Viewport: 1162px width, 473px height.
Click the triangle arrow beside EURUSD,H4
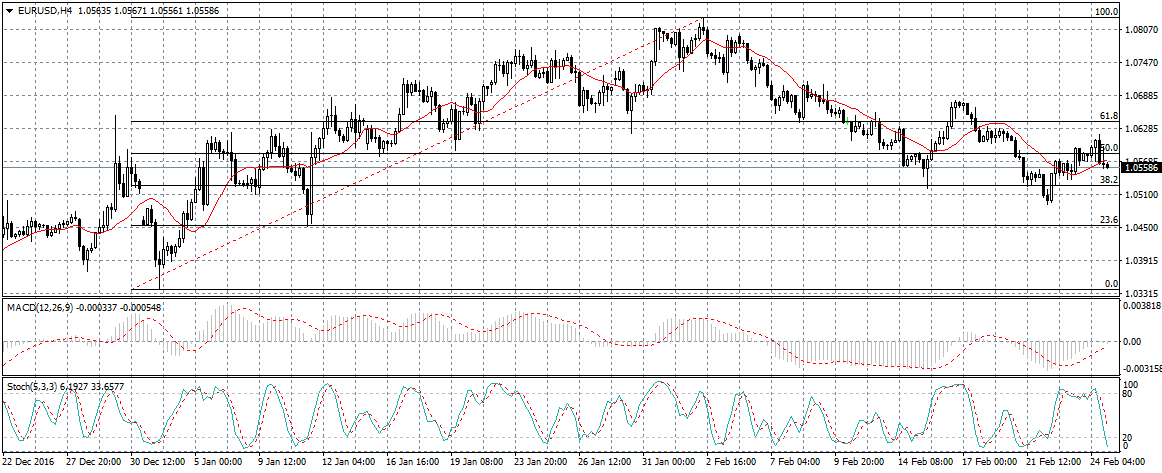[x=7, y=9]
